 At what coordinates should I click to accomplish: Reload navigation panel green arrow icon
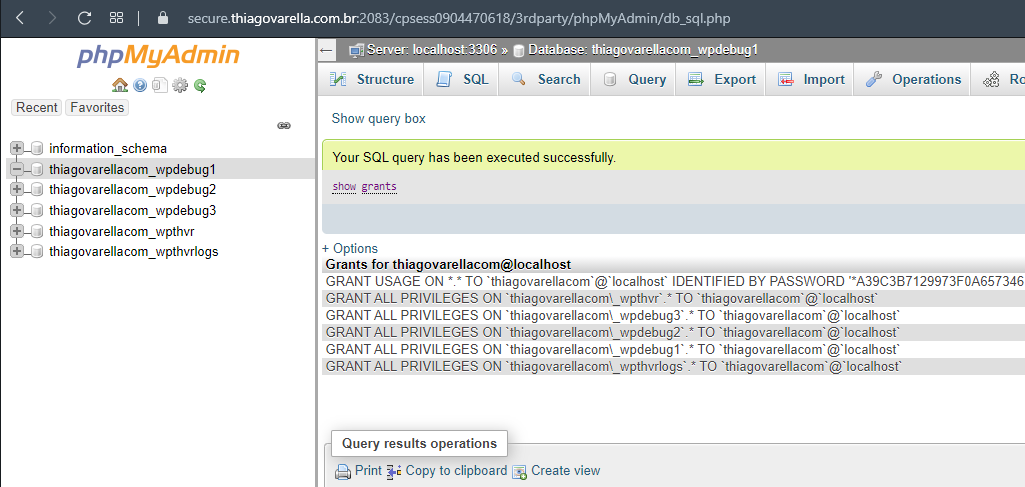coord(200,85)
